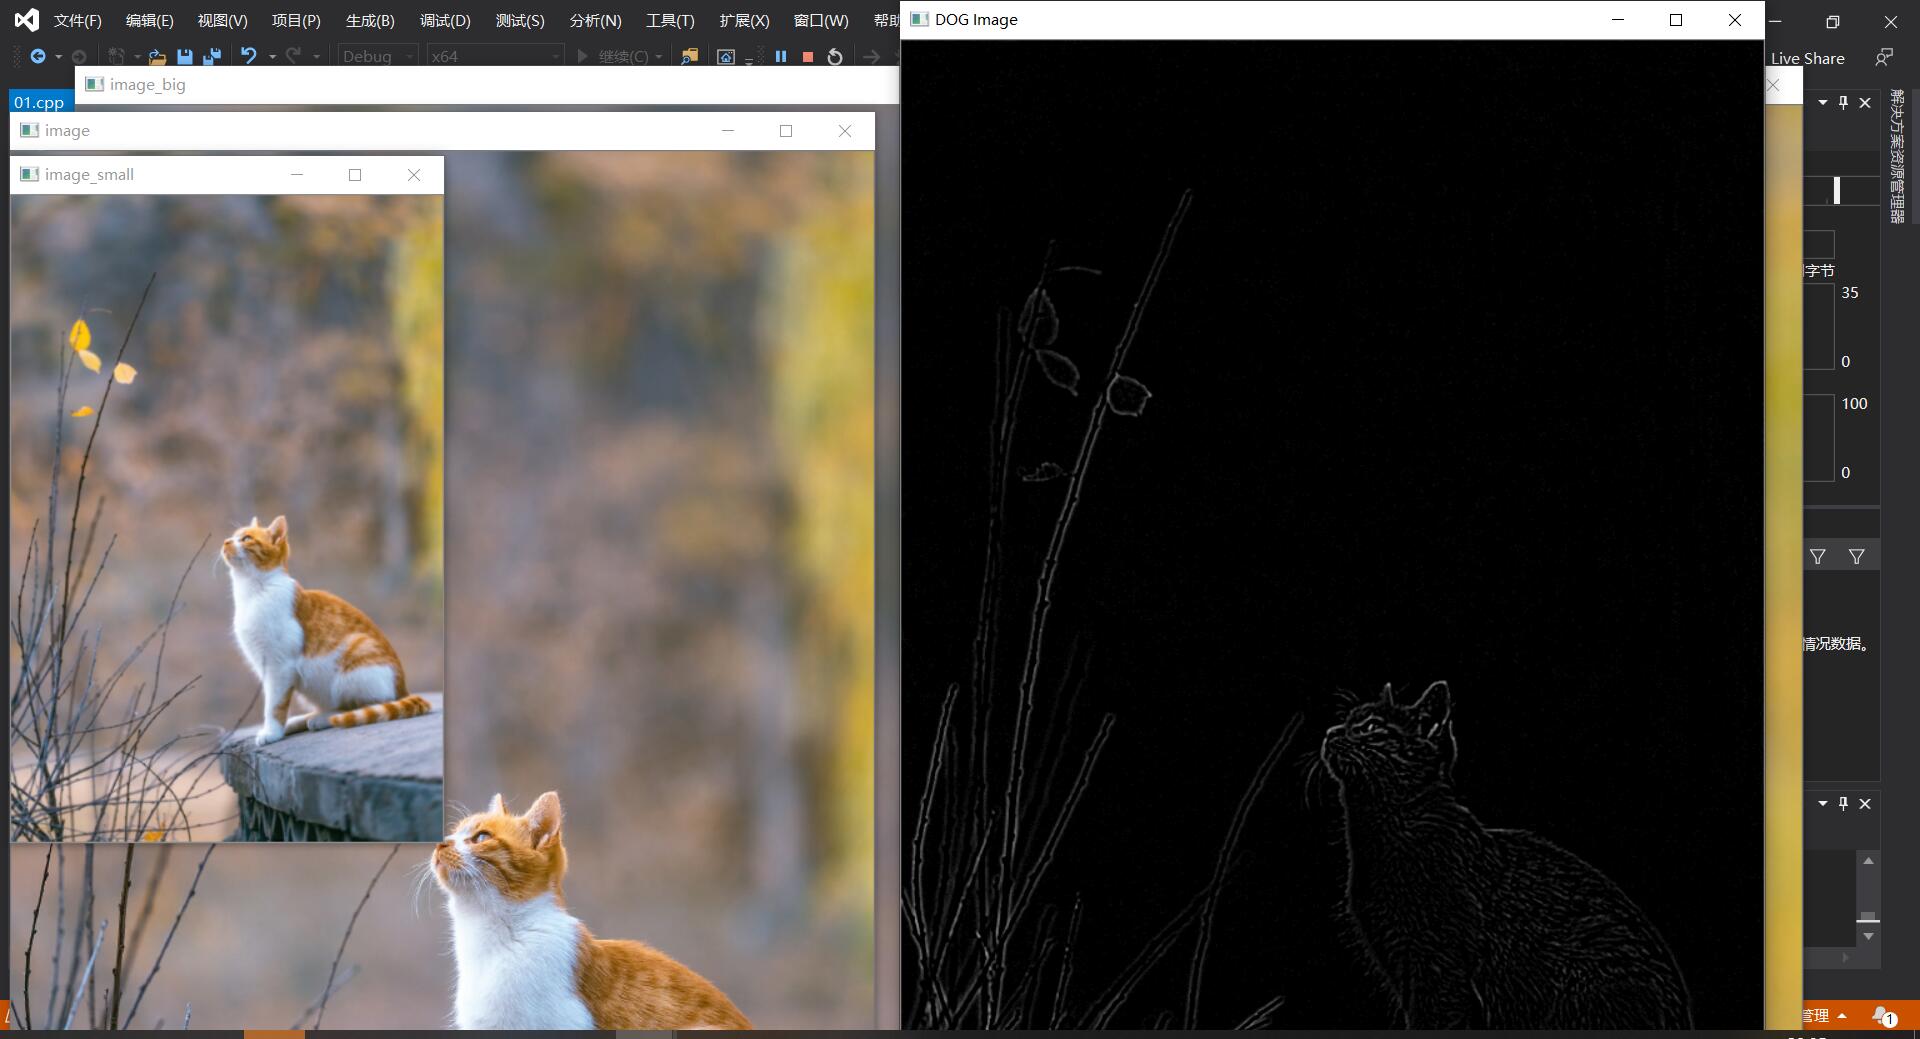Click the lower panel vertical scrollbar thumb
This screenshot has width=1920, height=1039.
pos(1868,918)
